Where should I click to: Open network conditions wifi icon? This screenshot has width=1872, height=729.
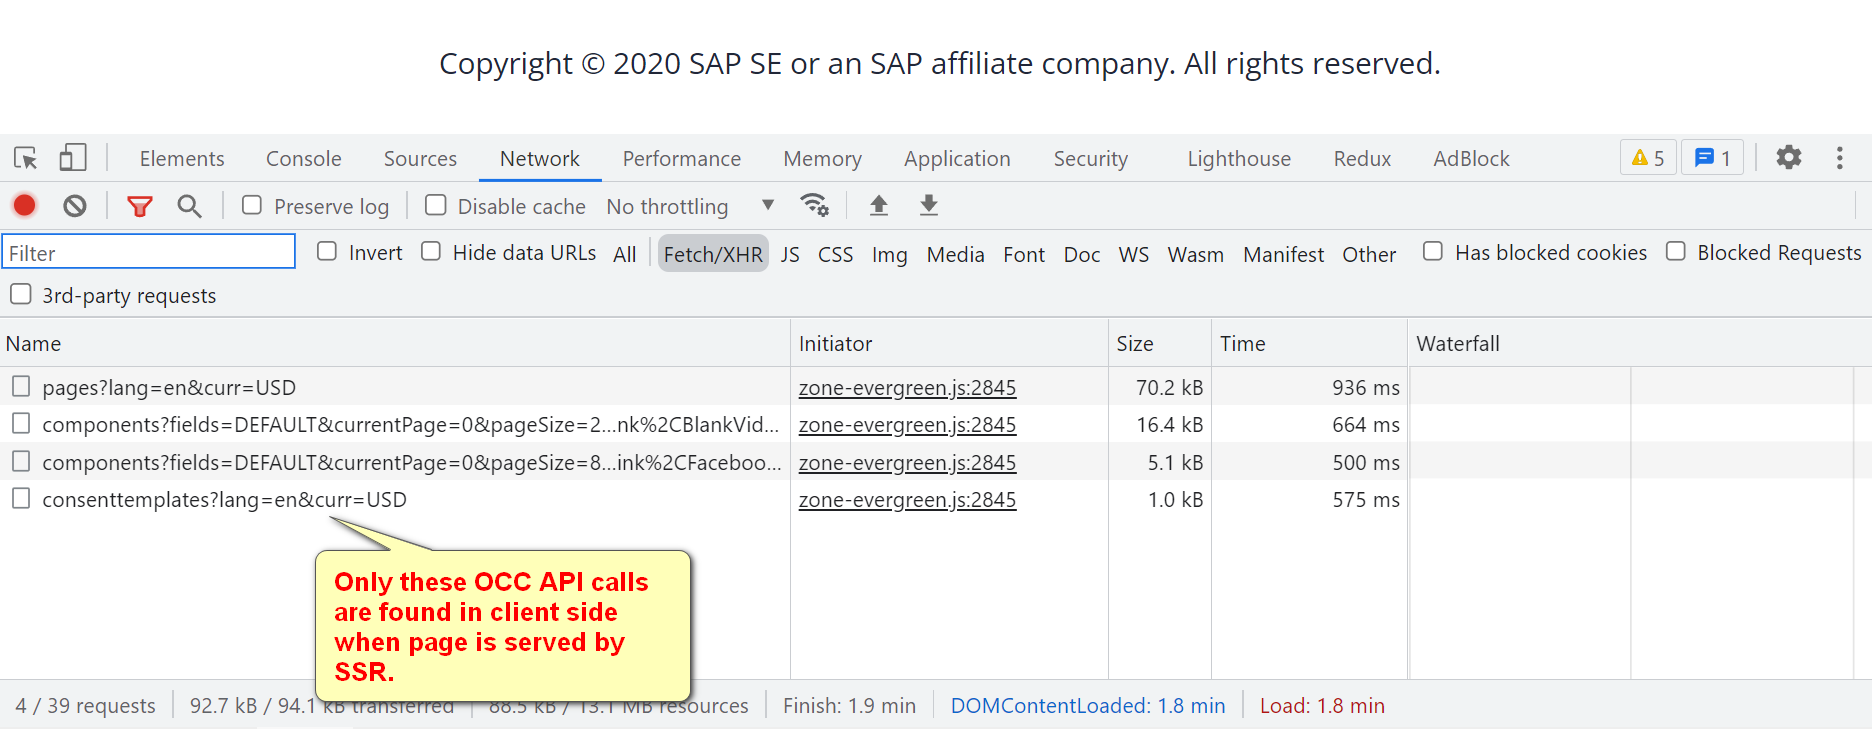[815, 205]
